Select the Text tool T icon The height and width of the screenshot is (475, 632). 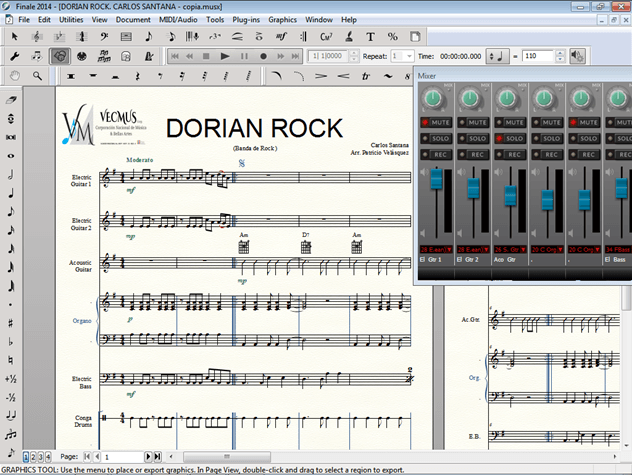(370, 37)
